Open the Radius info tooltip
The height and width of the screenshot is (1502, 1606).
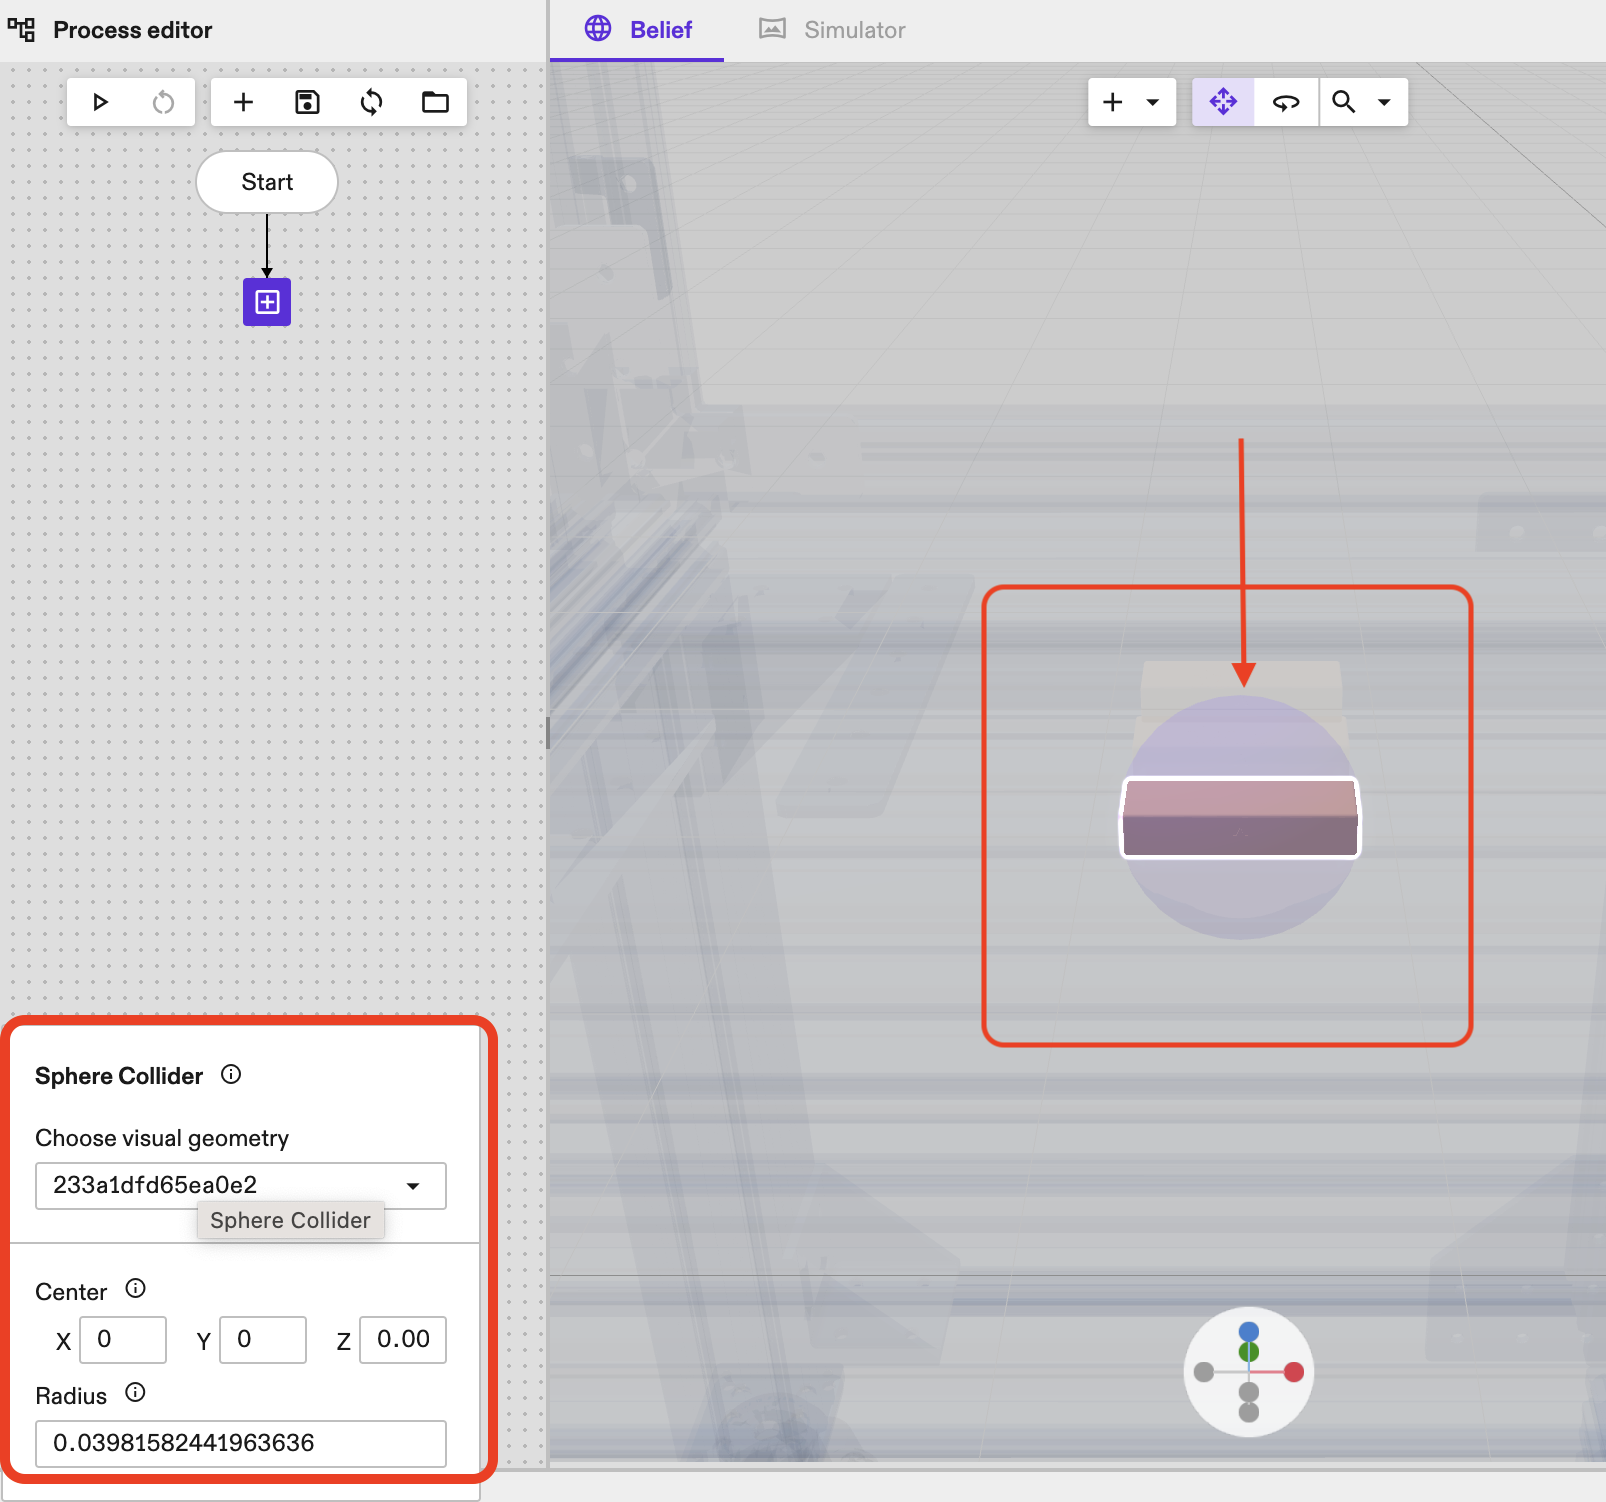tap(136, 1393)
